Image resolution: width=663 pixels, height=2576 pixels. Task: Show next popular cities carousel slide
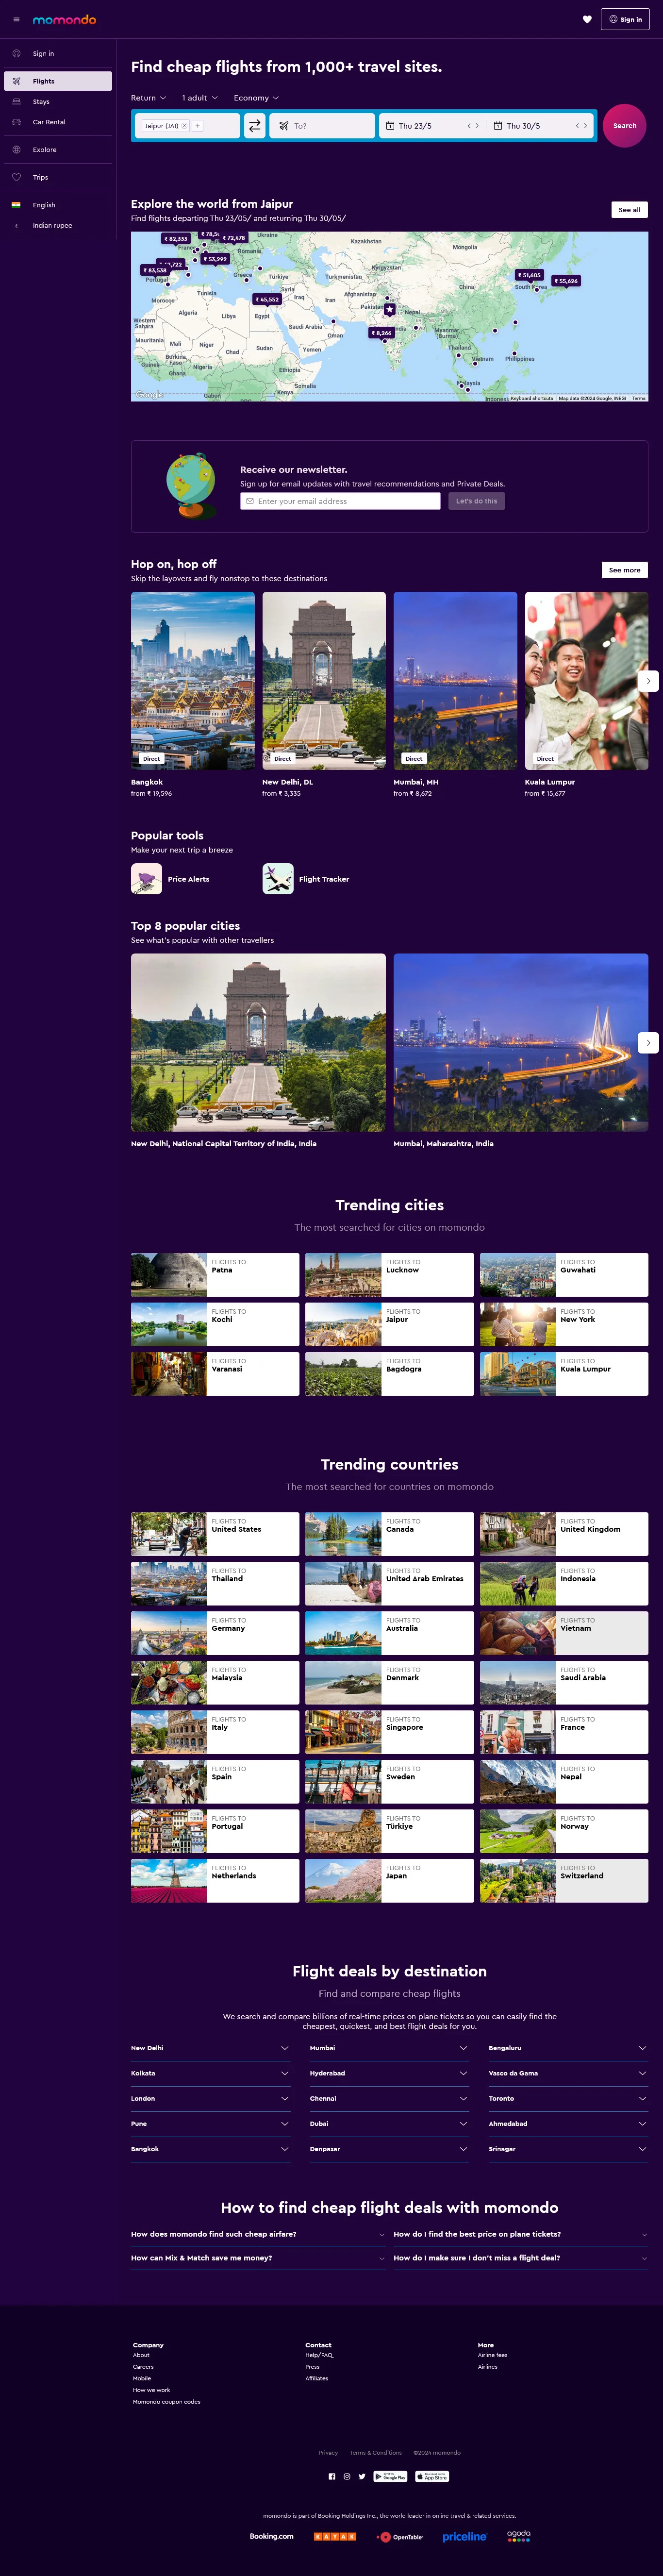coord(648,1042)
